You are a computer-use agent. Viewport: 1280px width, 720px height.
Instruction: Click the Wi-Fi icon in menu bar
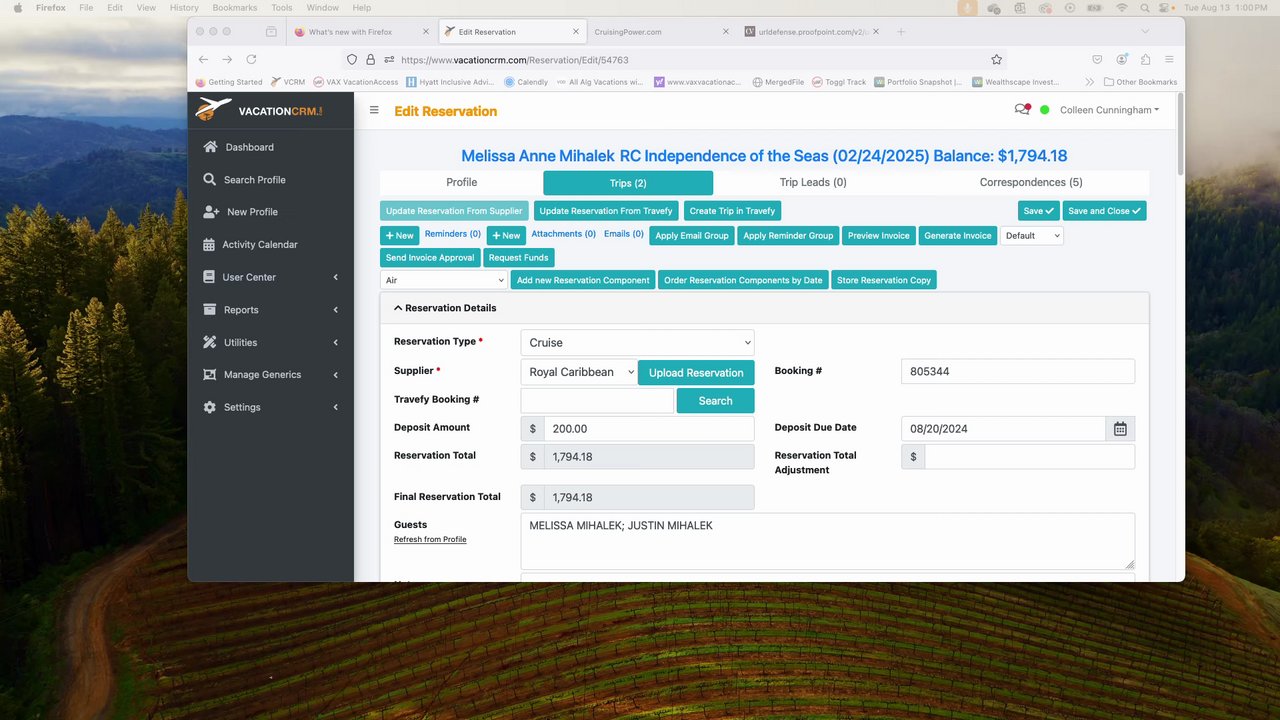click(x=1121, y=7)
